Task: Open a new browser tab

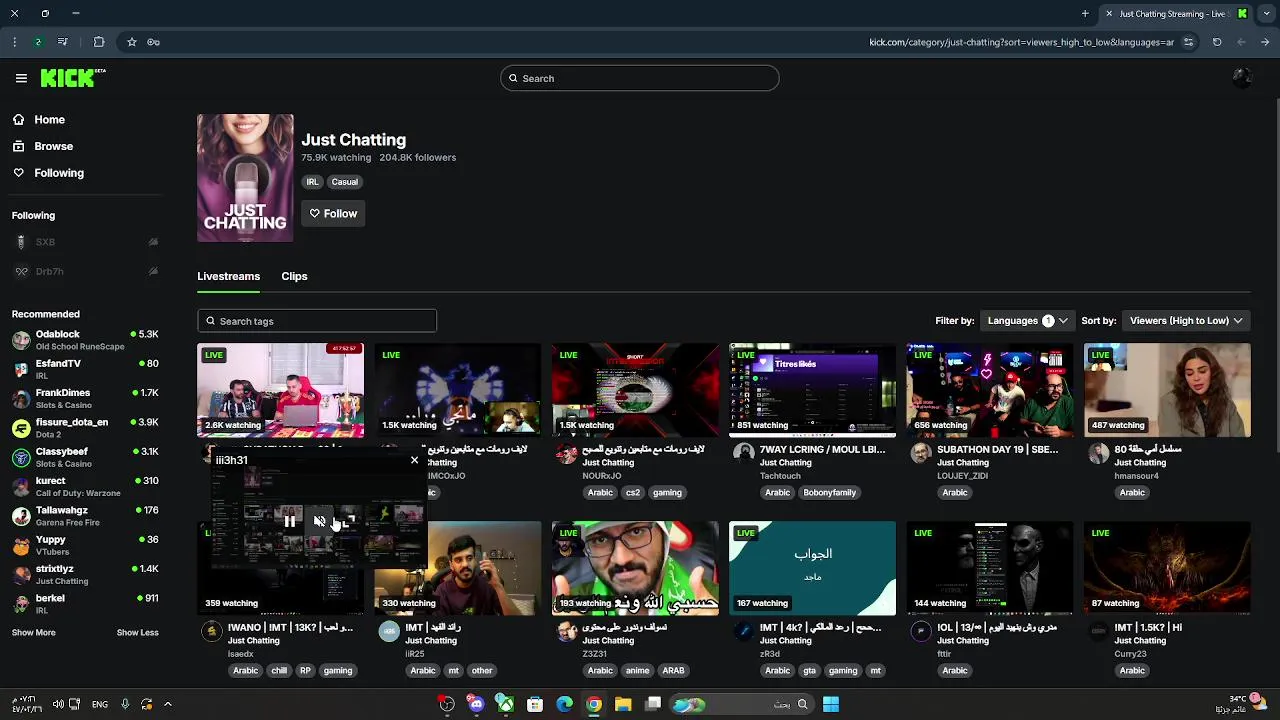Action: click(1085, 14)
